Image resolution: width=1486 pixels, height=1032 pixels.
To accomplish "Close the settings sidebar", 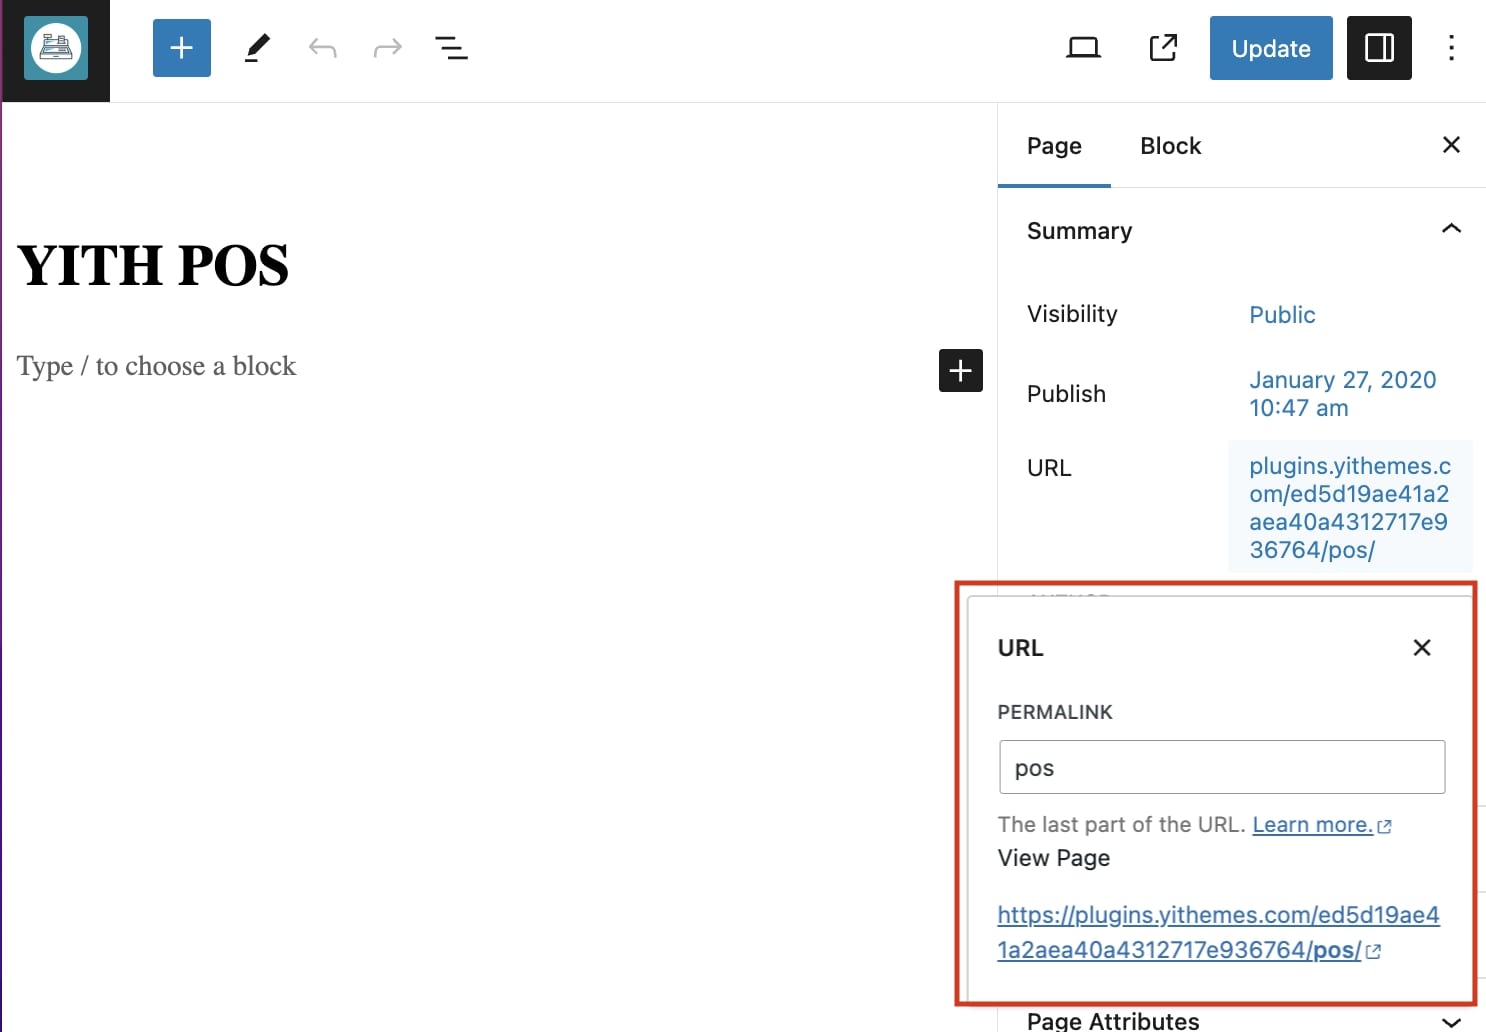I will pyautogui.click(x=1451, y=145).
